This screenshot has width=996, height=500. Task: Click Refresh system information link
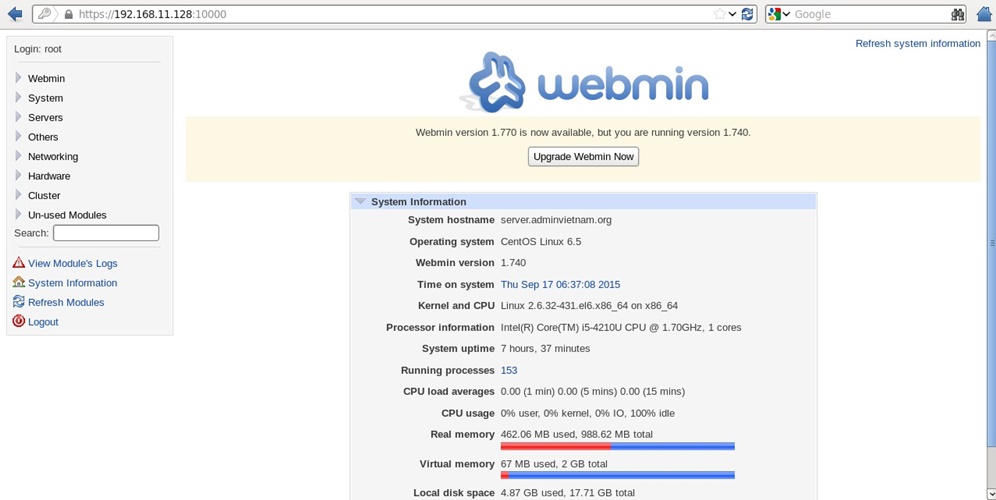point(918,44)
